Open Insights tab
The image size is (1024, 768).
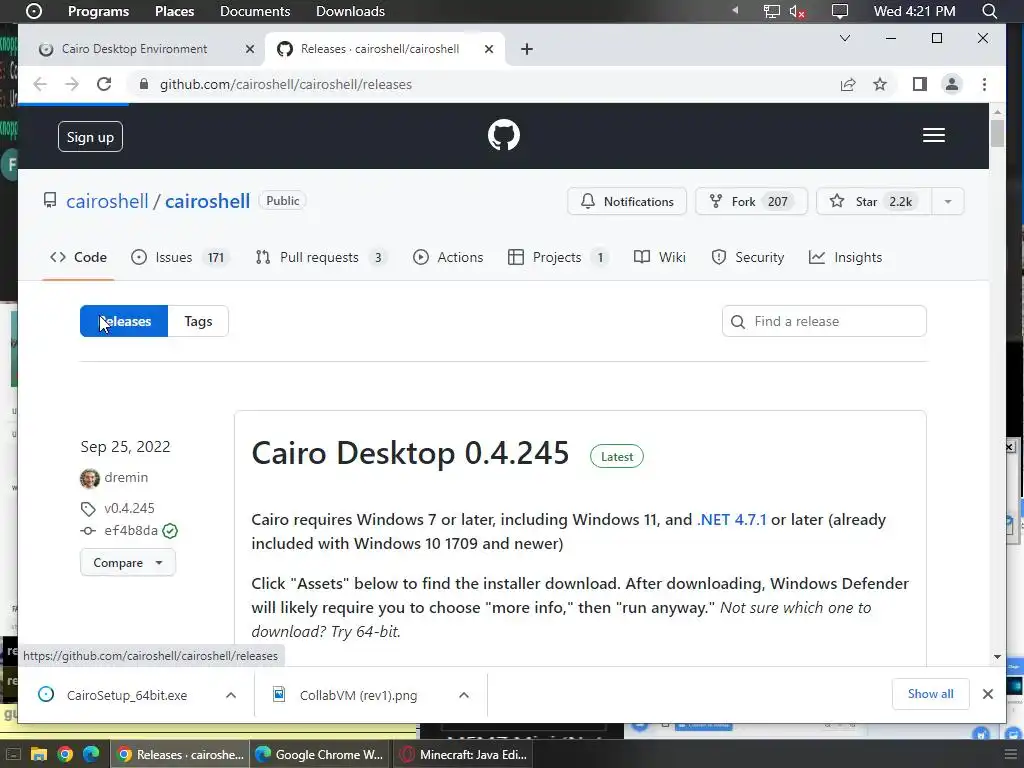tap(845, 257)
